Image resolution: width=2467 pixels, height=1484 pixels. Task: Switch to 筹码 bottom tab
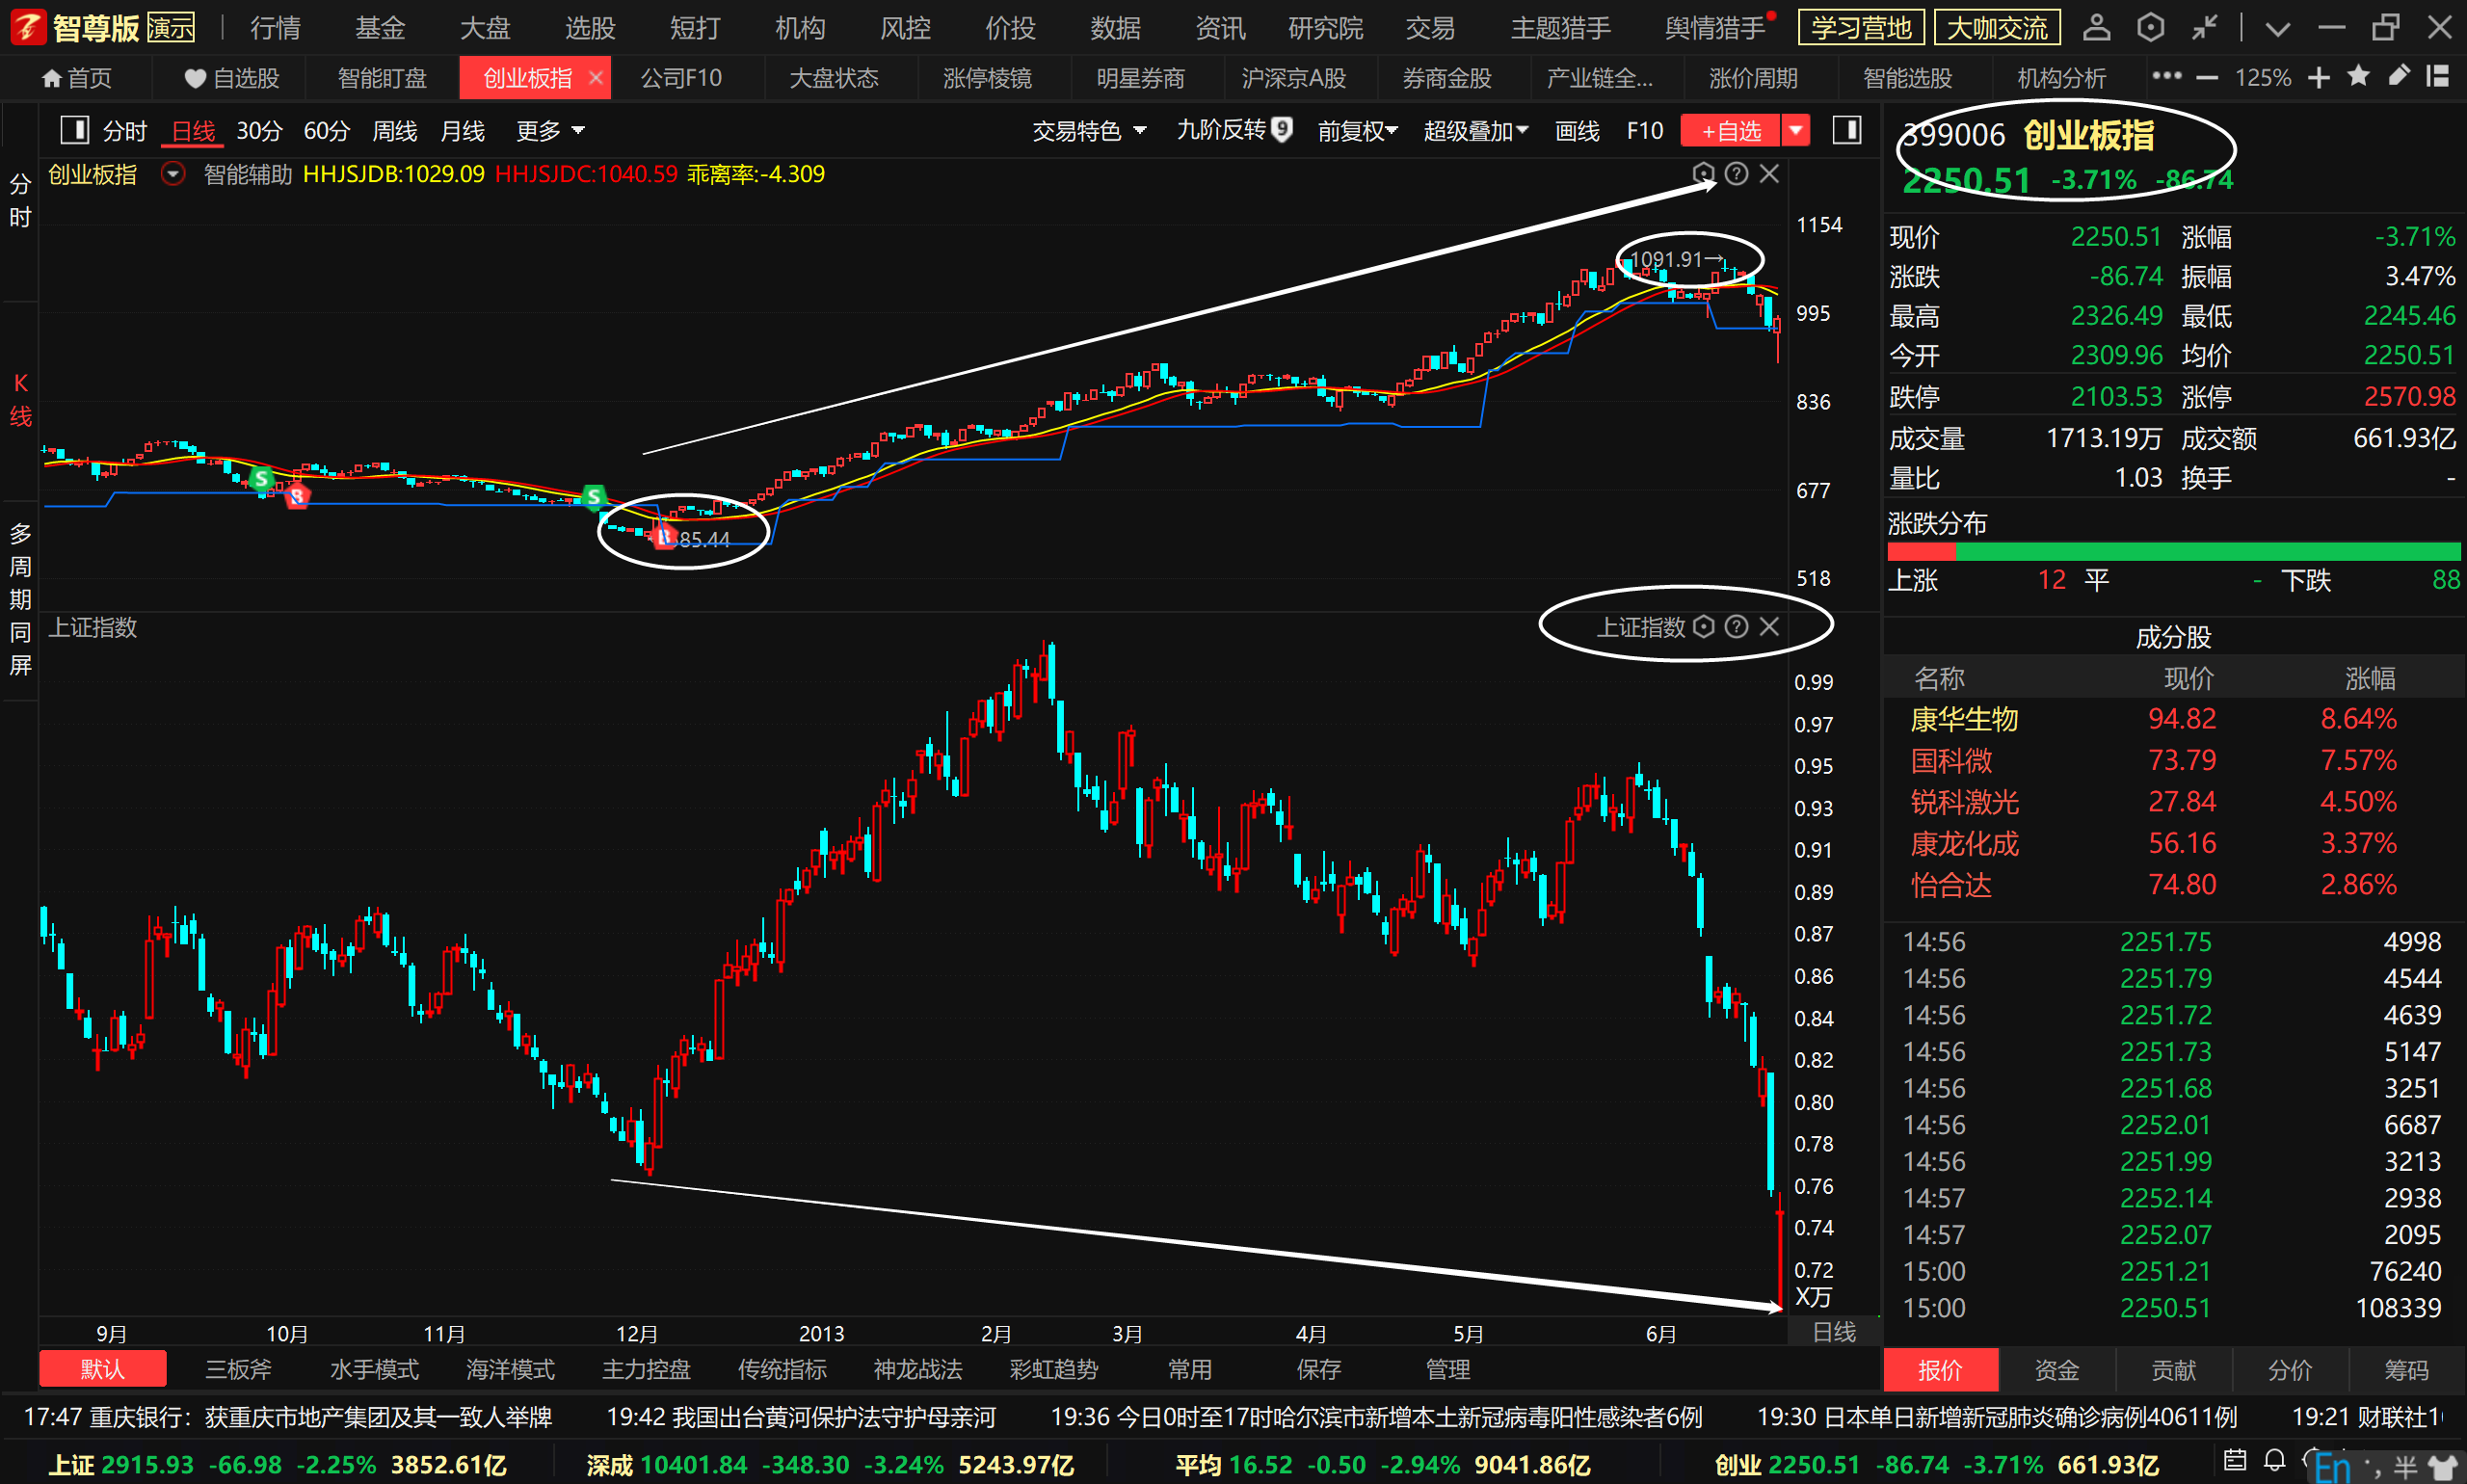tap(2406, 1370)
